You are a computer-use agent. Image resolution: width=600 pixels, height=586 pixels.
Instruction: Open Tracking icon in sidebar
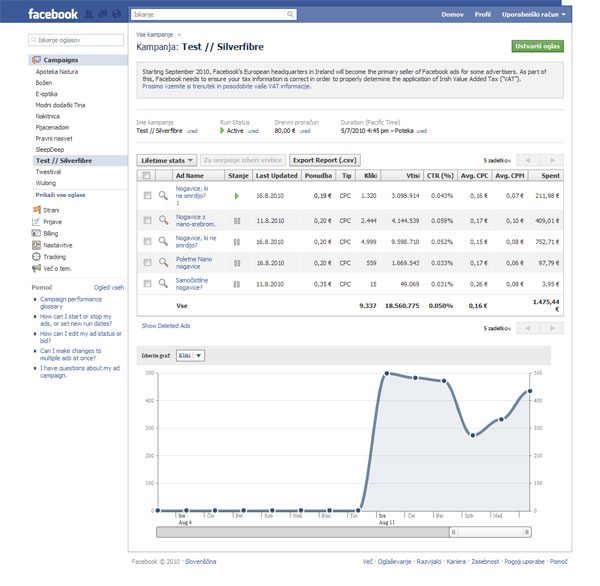click(x=36, y=256)
